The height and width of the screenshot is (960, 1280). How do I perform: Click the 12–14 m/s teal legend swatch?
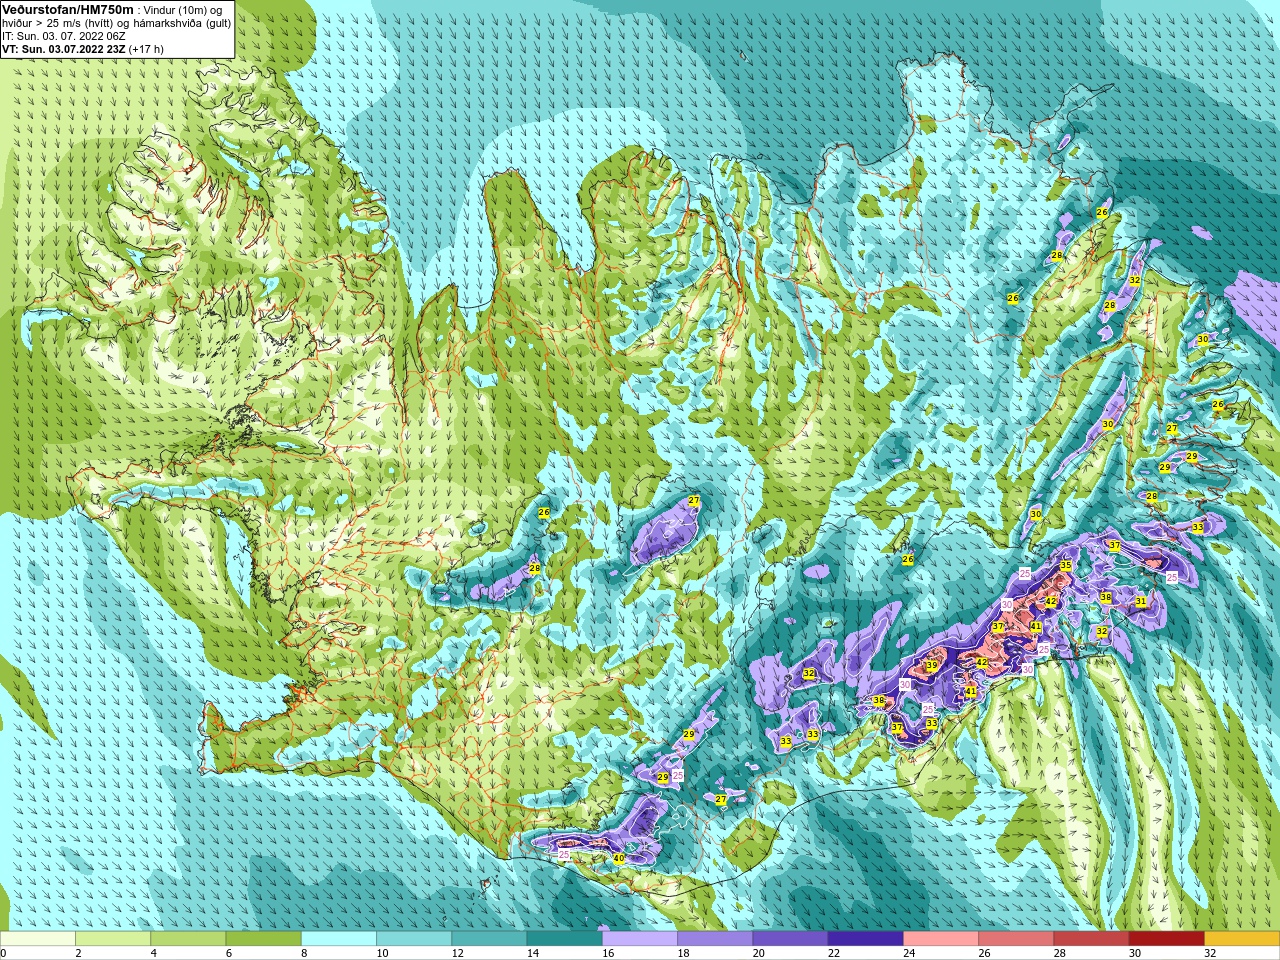(x=489, y=939)
